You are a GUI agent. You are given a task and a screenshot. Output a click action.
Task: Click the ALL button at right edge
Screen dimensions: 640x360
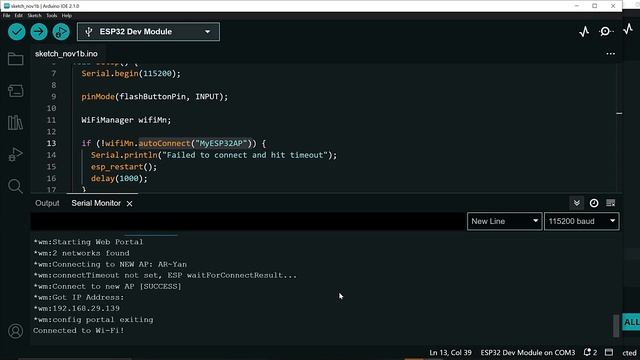631,322
